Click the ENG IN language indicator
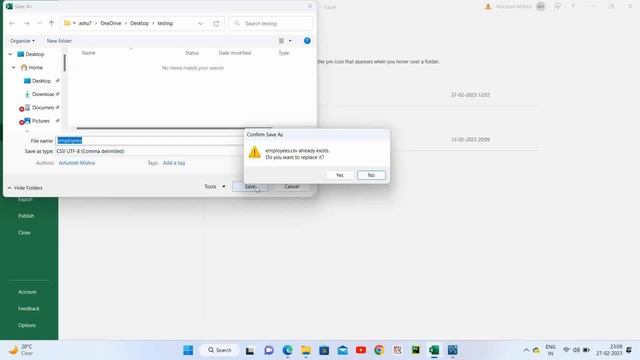The height and width of the screenshot is (360, 640). (550, 350)
